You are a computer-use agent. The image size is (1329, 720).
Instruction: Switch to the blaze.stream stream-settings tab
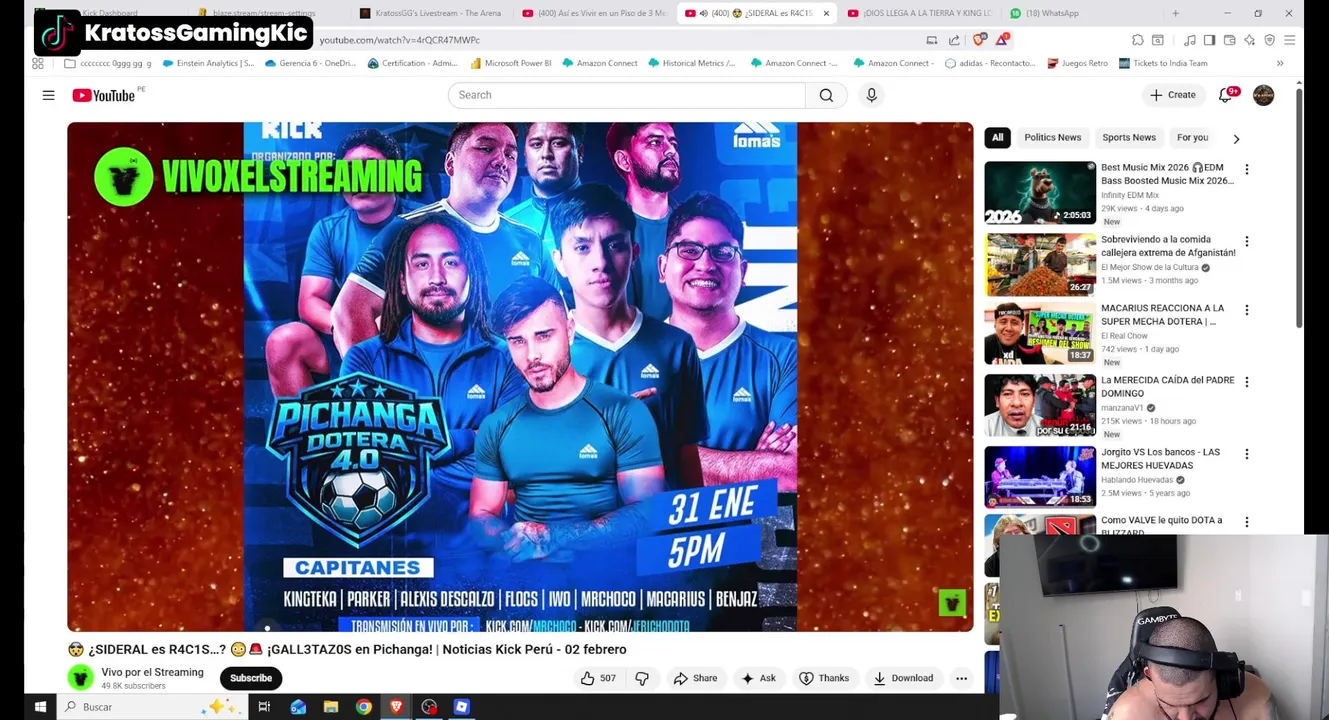tap(264, 13)
